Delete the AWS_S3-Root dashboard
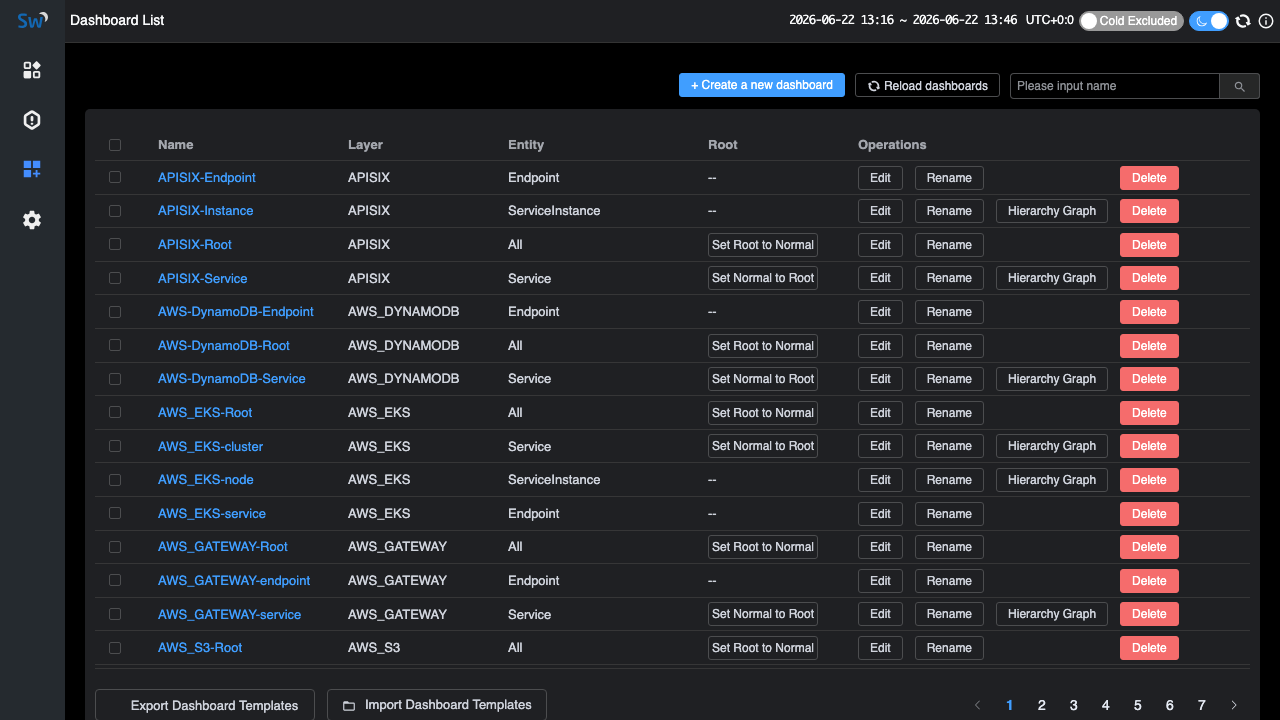 [1149, 648]
